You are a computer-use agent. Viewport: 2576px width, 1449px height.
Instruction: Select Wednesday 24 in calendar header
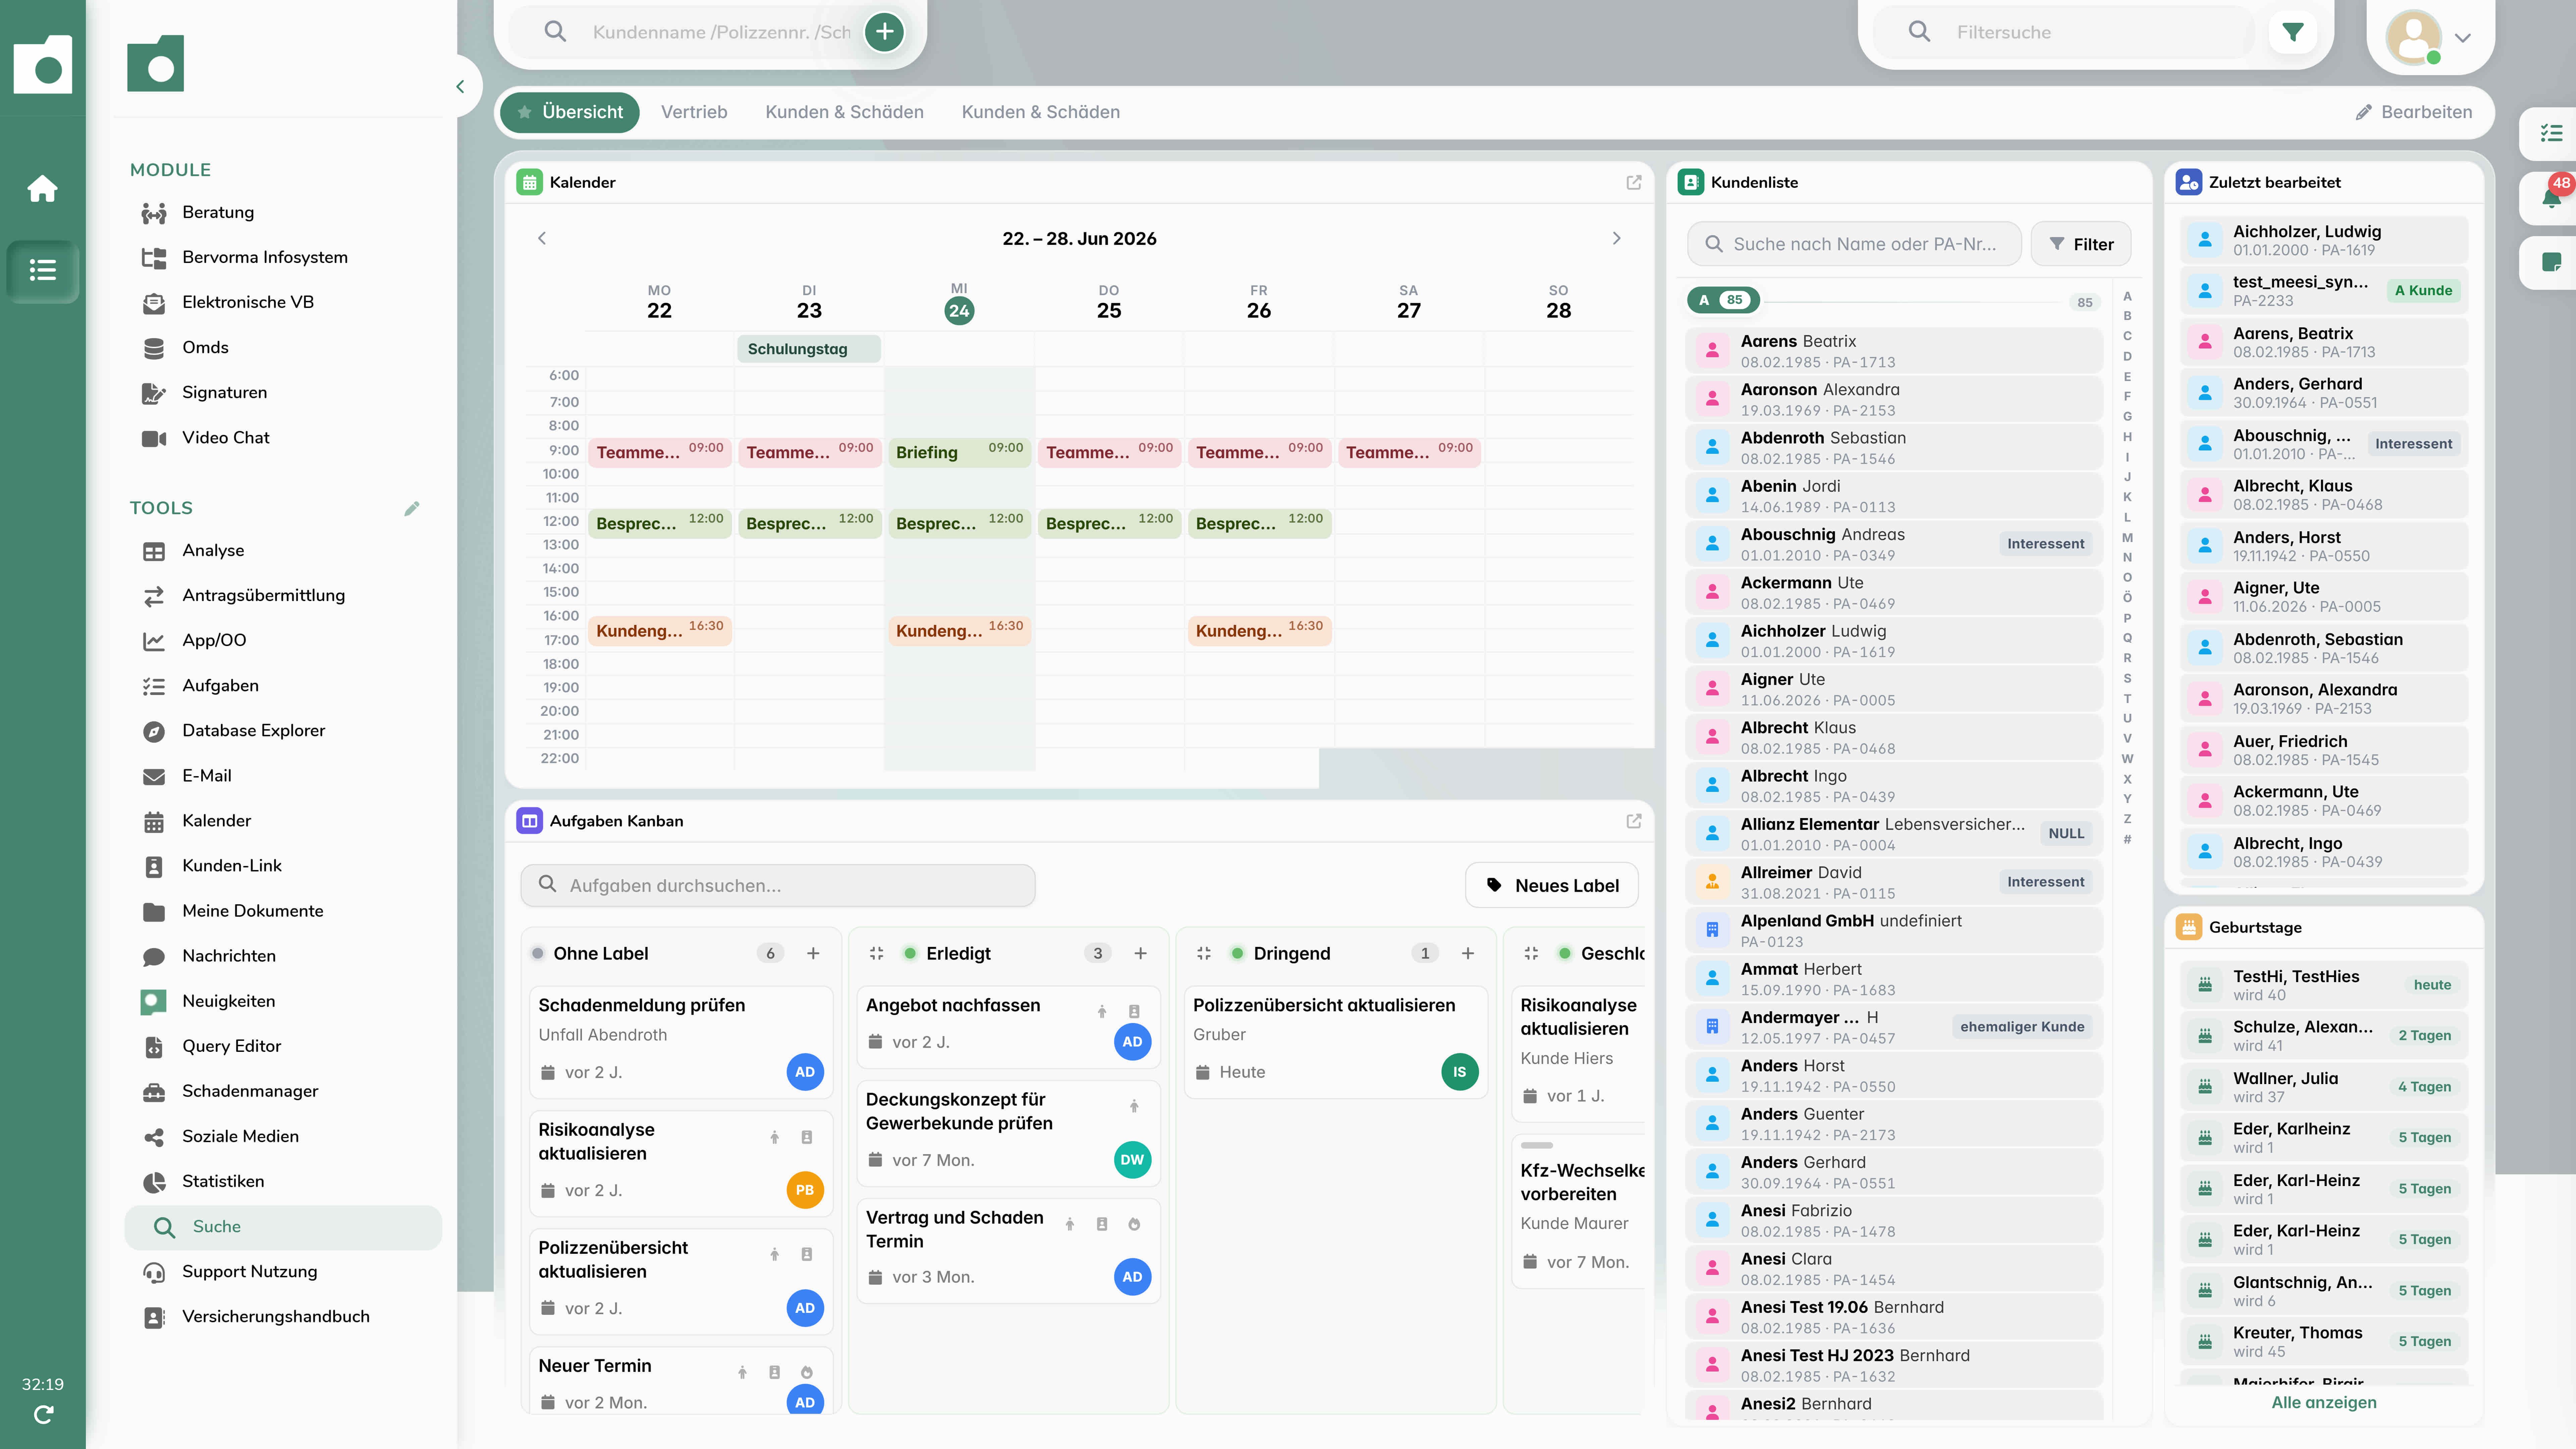(x=959, y=311)
